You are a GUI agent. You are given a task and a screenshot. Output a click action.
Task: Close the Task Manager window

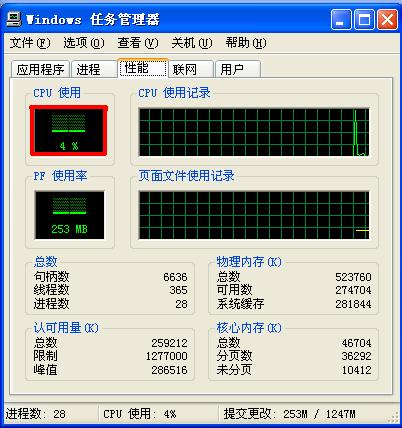click(x=387, y=20)
